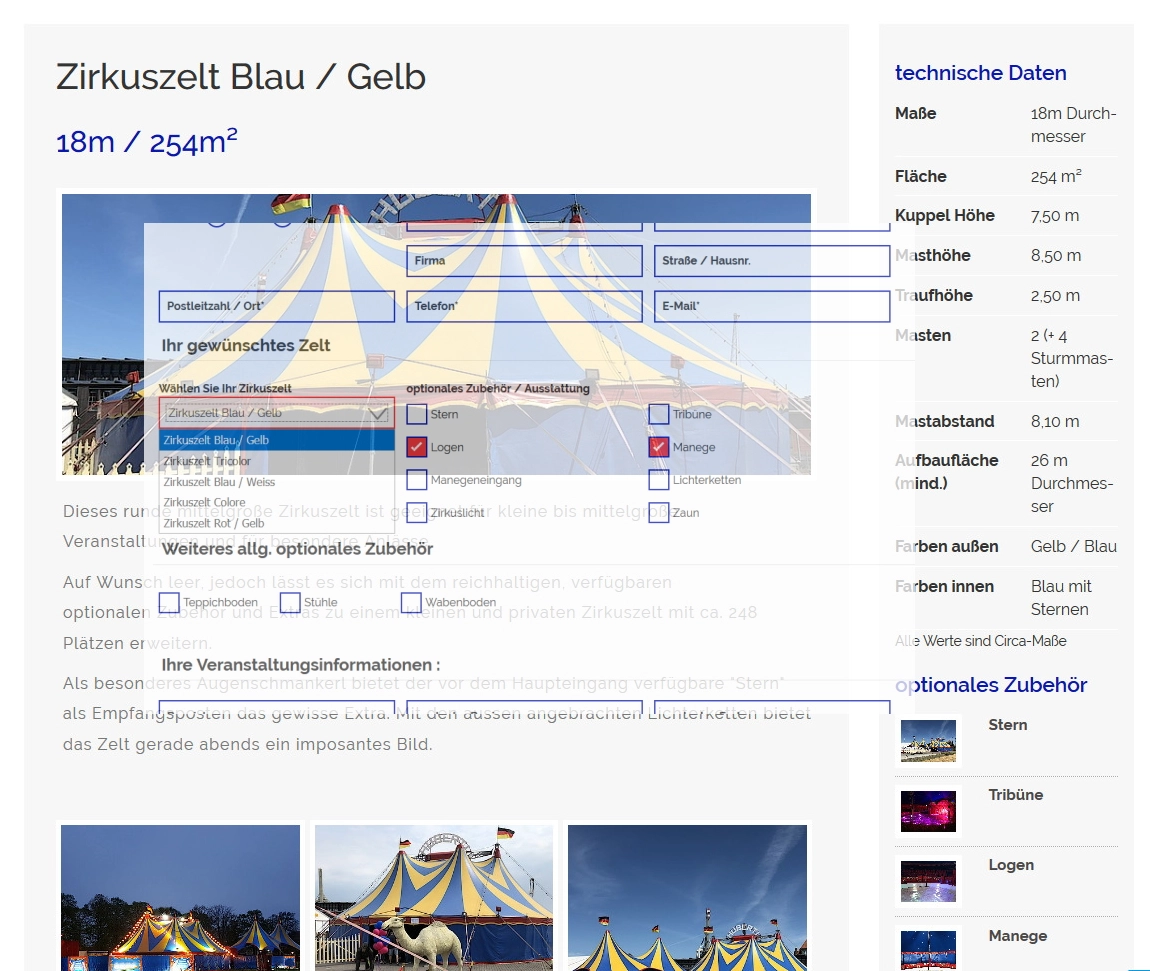Open the Tribüne accessory thumbnail
The height and width of the screenshot is (971, 1150).
coord(928,811)
